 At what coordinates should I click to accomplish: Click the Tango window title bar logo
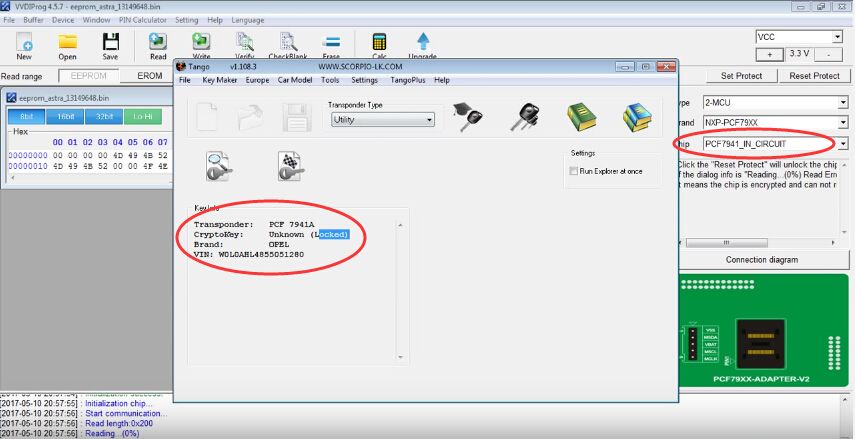tap(181, 66)
